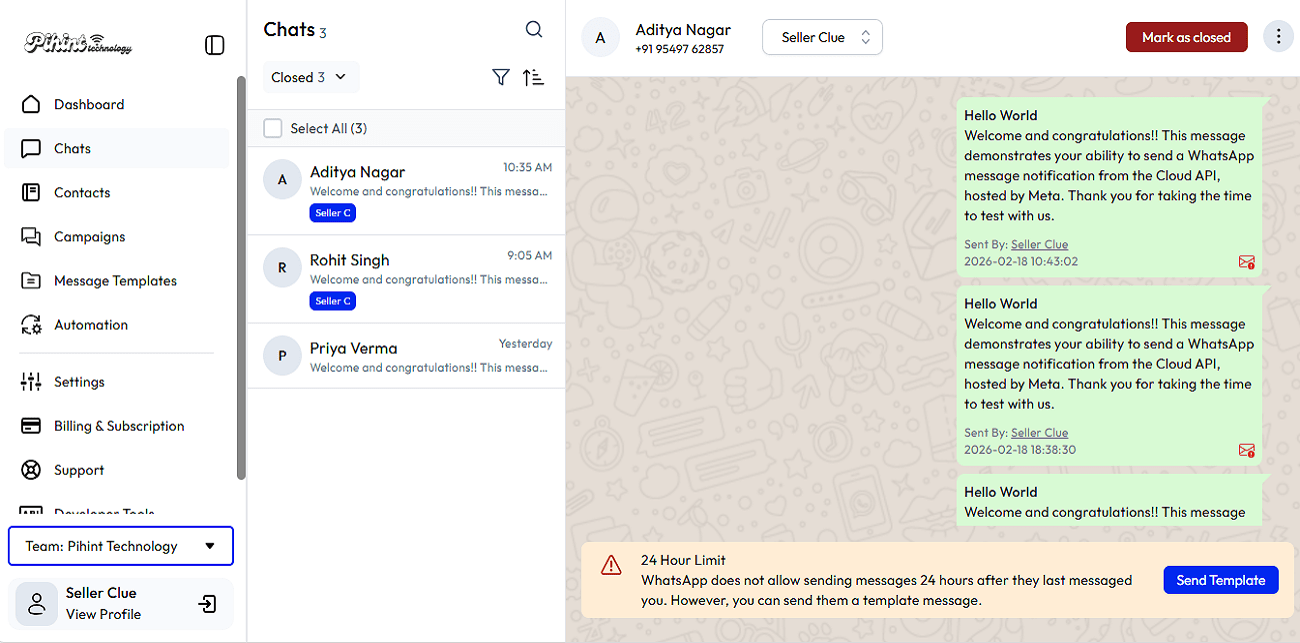Viewport: 1300px width, 643px height.
Task: Expand the Team: Pihint Technology selector
Action: [120, 546]
